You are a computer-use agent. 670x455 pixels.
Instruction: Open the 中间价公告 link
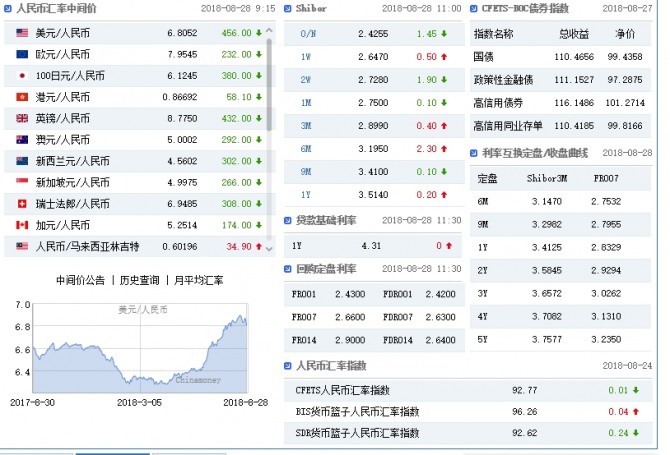click(81, 280)
